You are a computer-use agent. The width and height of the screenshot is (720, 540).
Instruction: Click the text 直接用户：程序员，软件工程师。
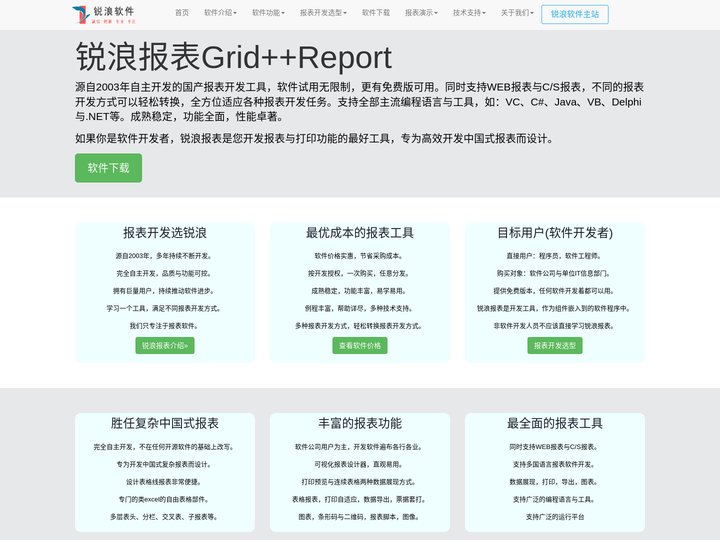click(555, 256)
